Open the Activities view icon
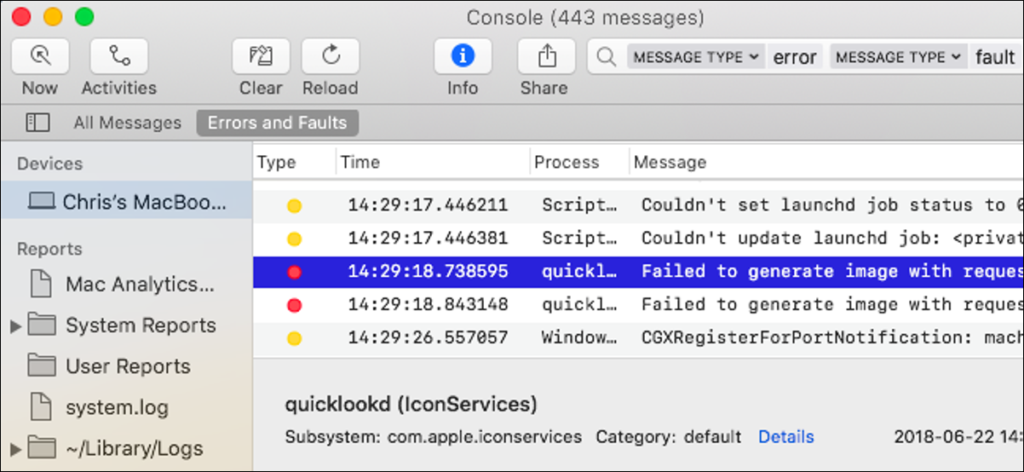This screenshot has height=472, width=1024. coord(119,56)
